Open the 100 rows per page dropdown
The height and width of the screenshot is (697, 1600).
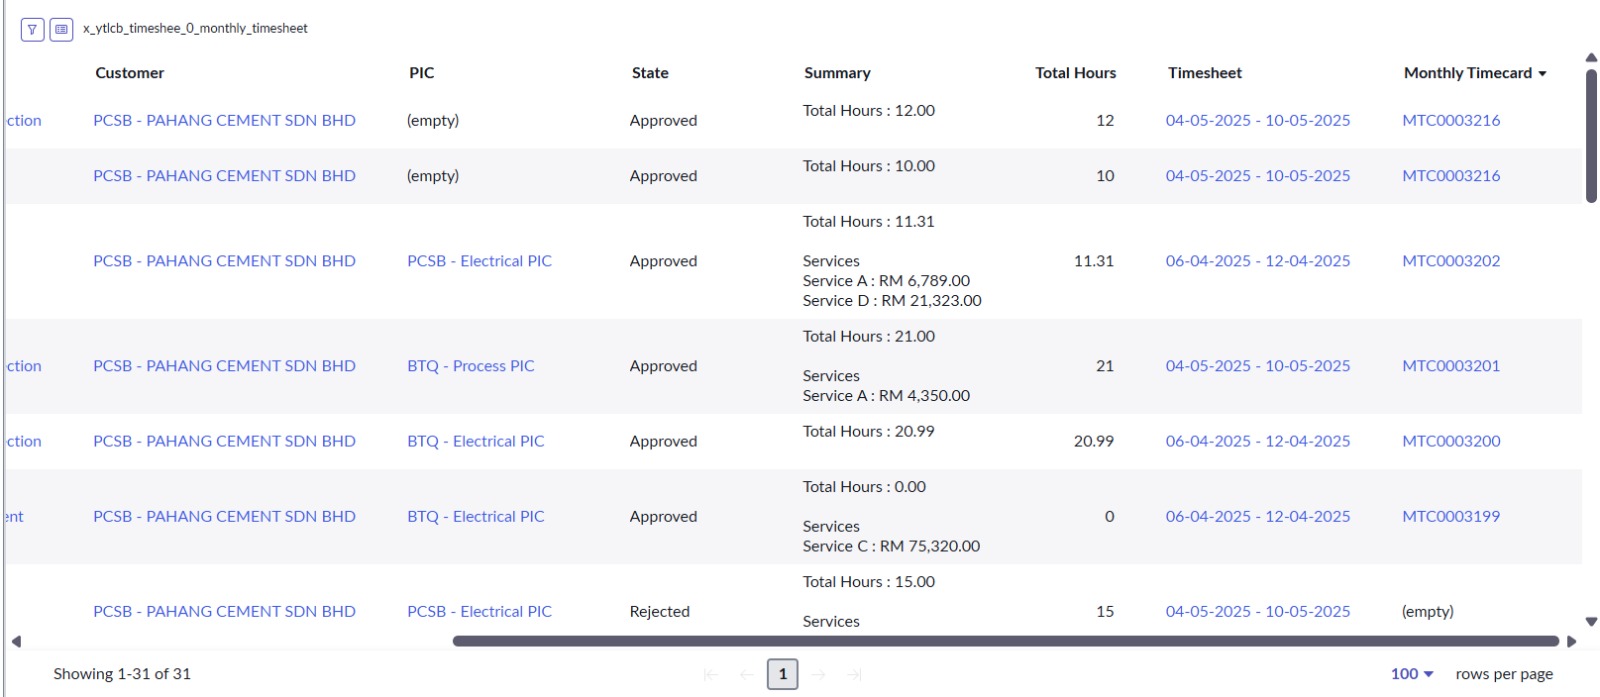(x=1411, y=674)
